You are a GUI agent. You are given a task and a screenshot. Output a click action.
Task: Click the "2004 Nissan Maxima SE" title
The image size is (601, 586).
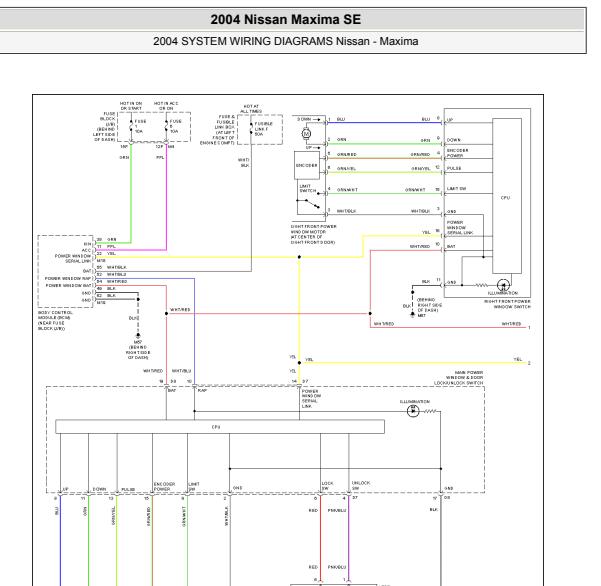pos(286,20)
